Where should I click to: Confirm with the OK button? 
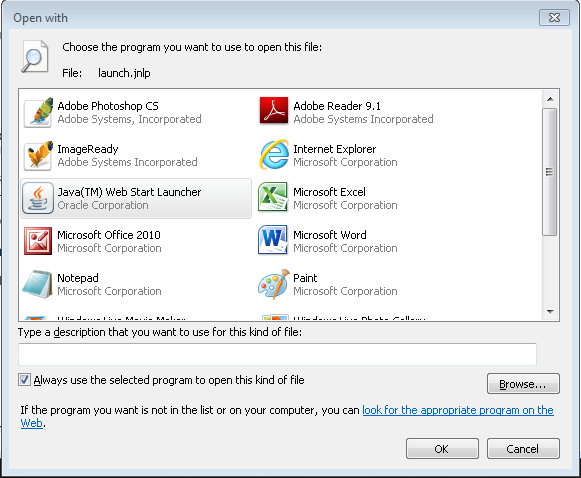click(442, 449)
